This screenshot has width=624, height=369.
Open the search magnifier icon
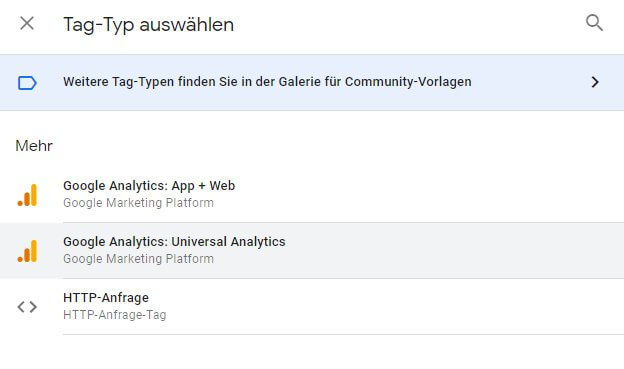tap(594, 23)
